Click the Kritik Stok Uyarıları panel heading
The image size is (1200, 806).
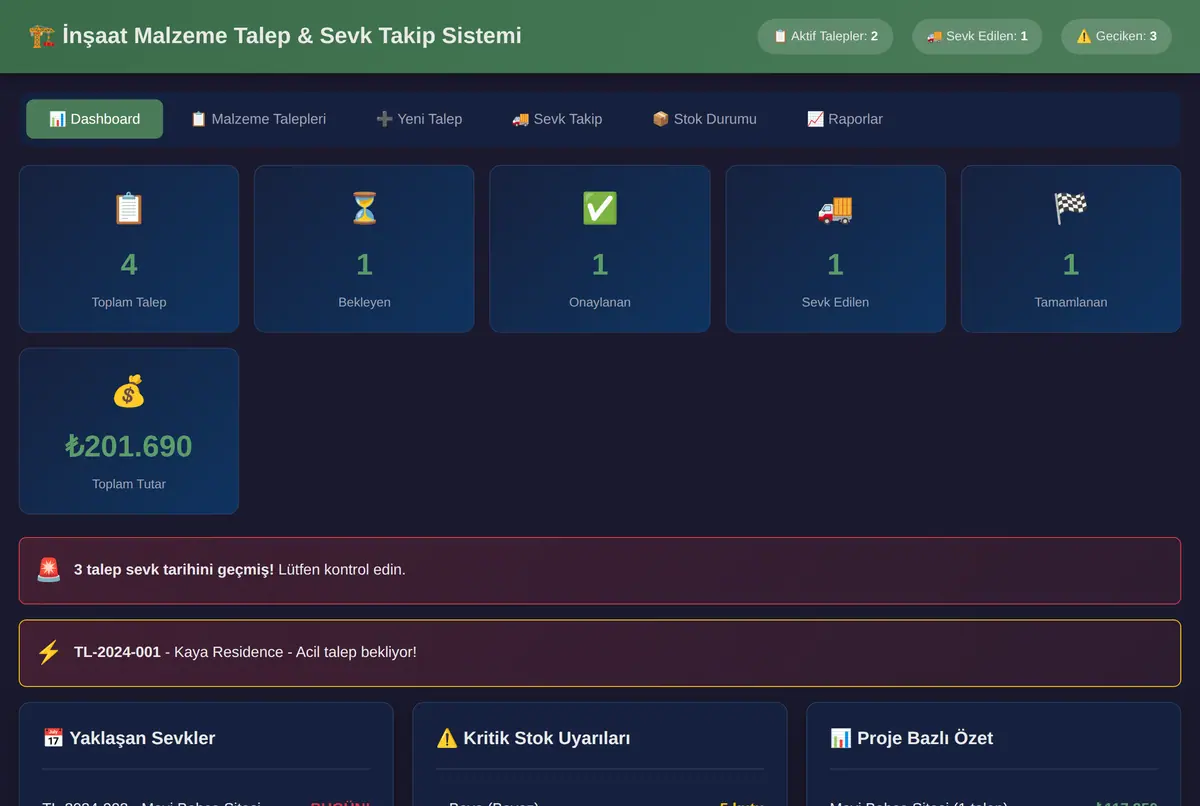547,738
